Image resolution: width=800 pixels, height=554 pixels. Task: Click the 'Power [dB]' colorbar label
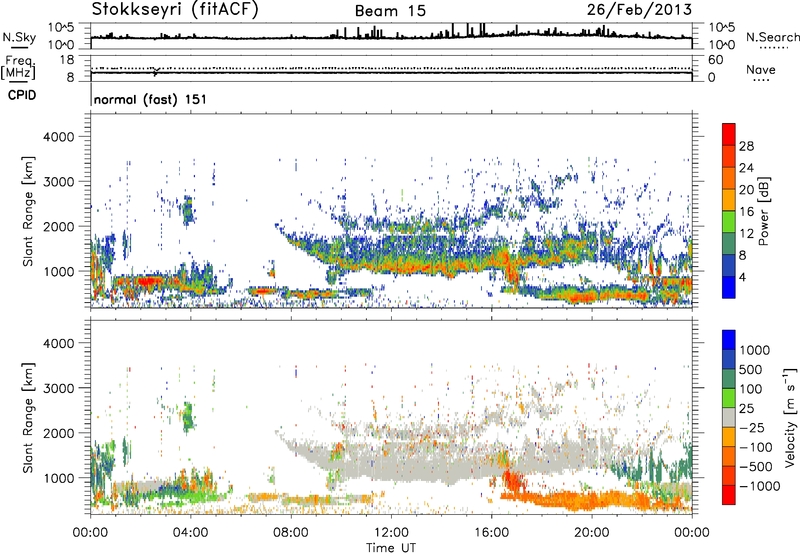tap(764, 211)
